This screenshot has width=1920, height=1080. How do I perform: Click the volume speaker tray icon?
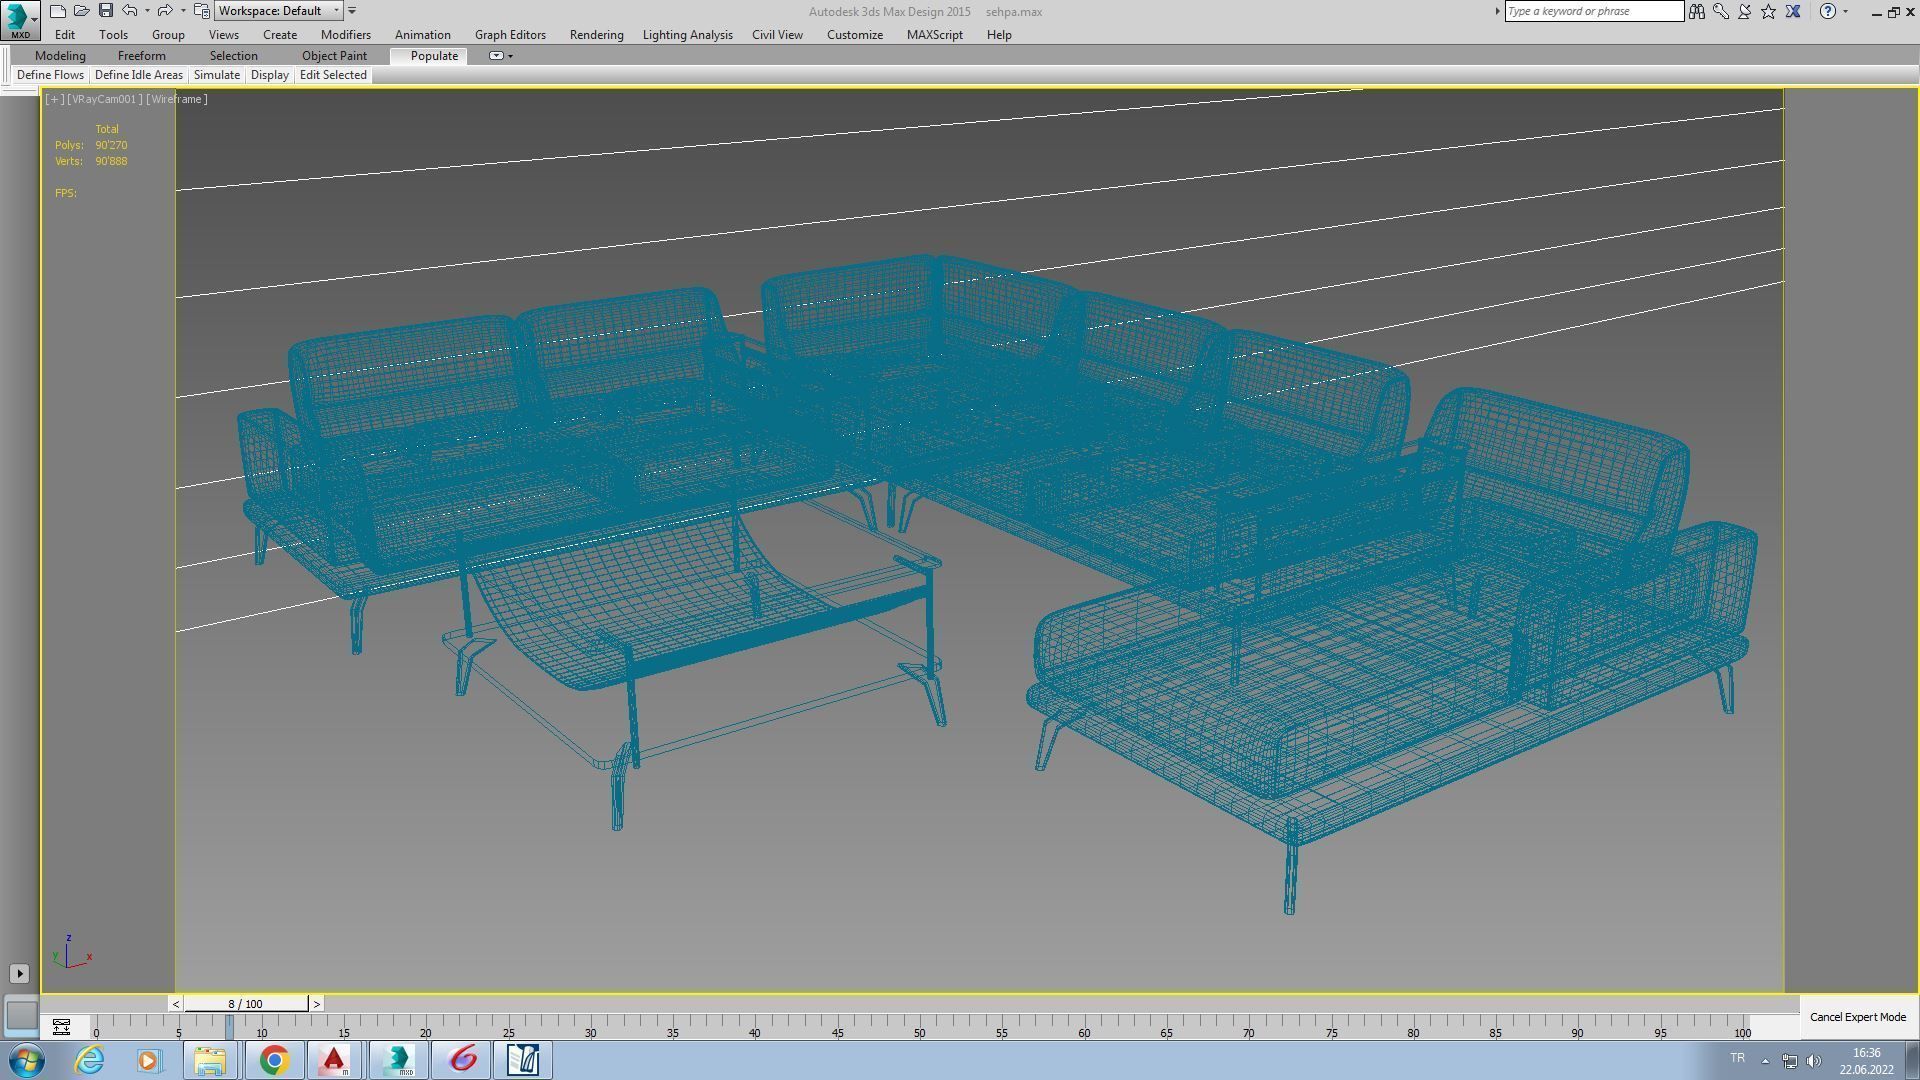pos(1813,1060)
